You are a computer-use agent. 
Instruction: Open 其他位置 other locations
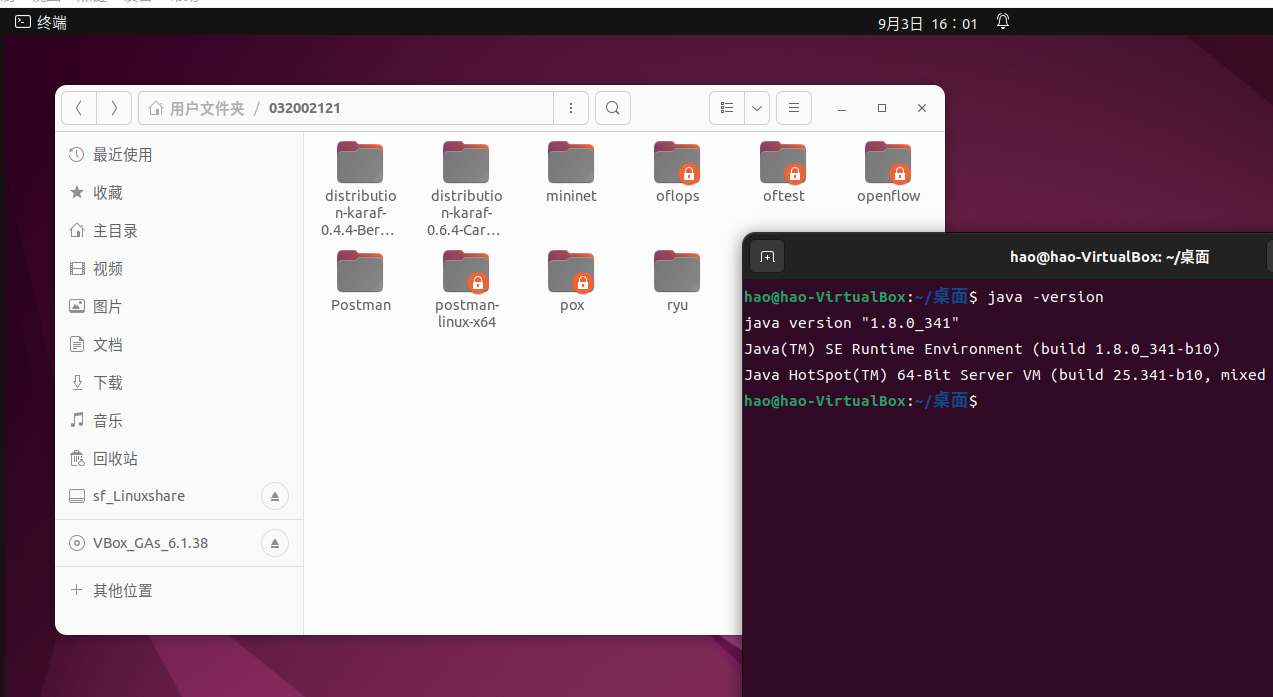pyautogui.click(x=179, y=591)
